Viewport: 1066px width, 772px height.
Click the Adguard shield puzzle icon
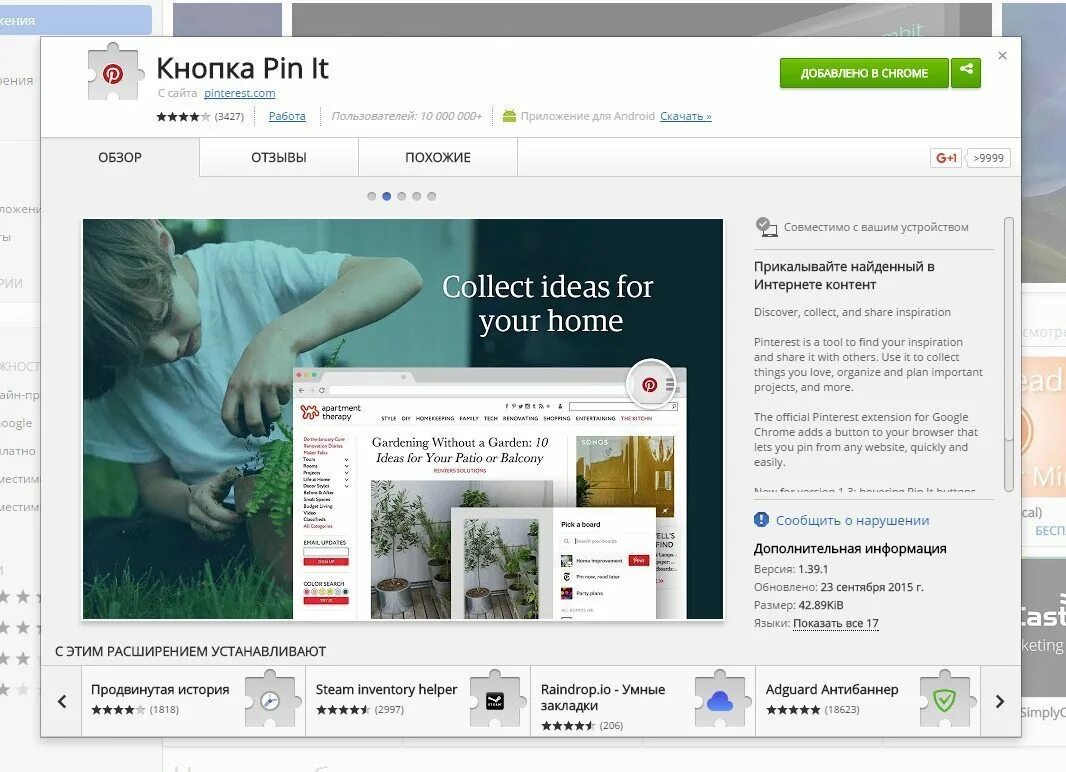click(x=946, y=699)
